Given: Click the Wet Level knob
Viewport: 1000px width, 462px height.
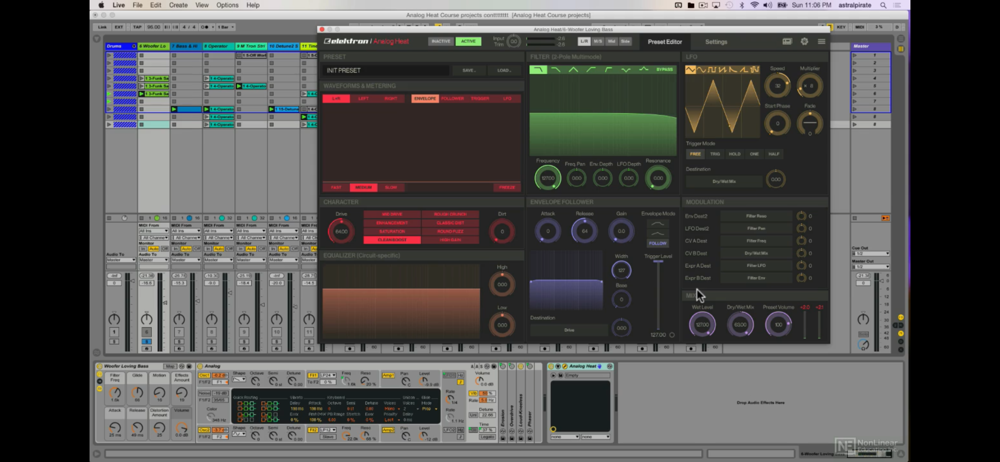Looking at the screenshot, I should 702,325.
